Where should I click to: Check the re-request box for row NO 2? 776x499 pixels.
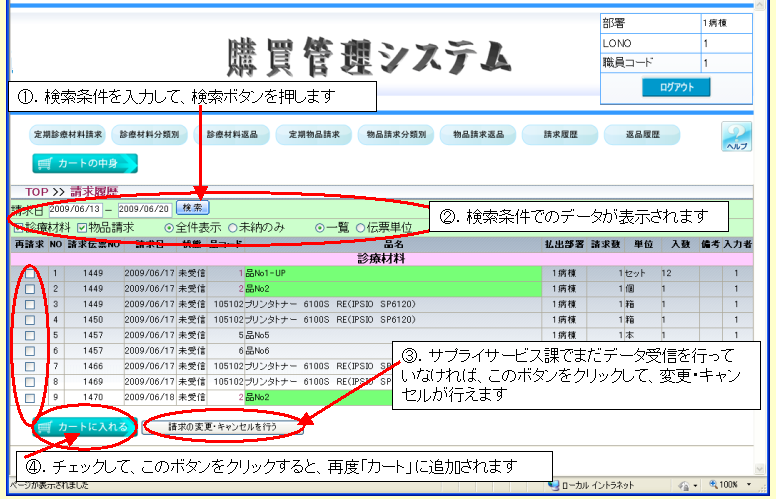(30, 289)
